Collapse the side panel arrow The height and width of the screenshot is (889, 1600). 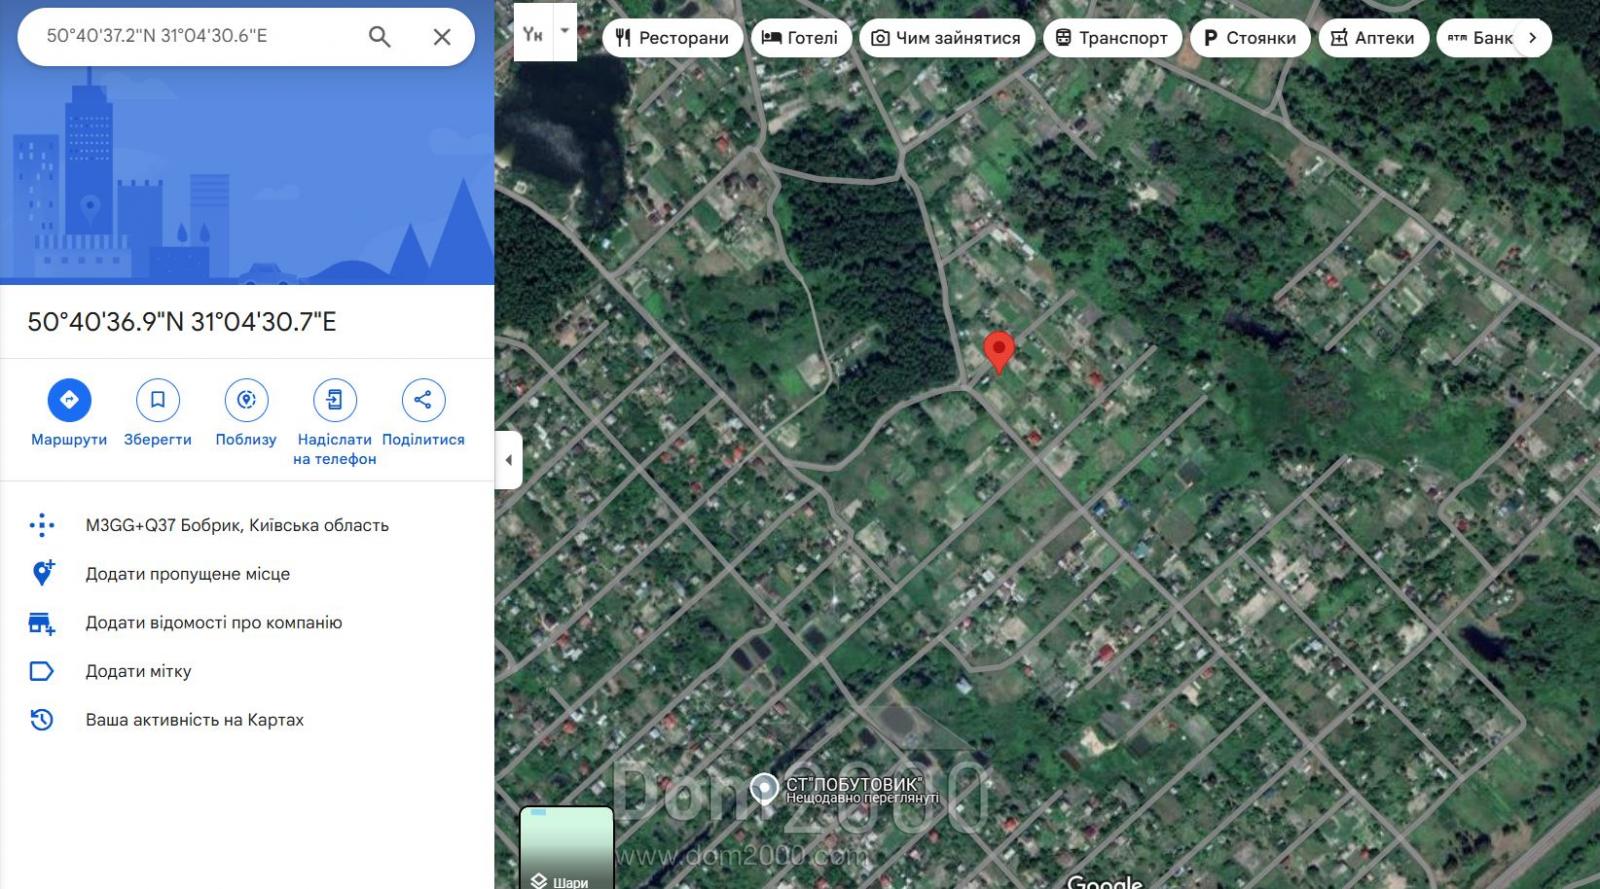(x=508, y=460)
